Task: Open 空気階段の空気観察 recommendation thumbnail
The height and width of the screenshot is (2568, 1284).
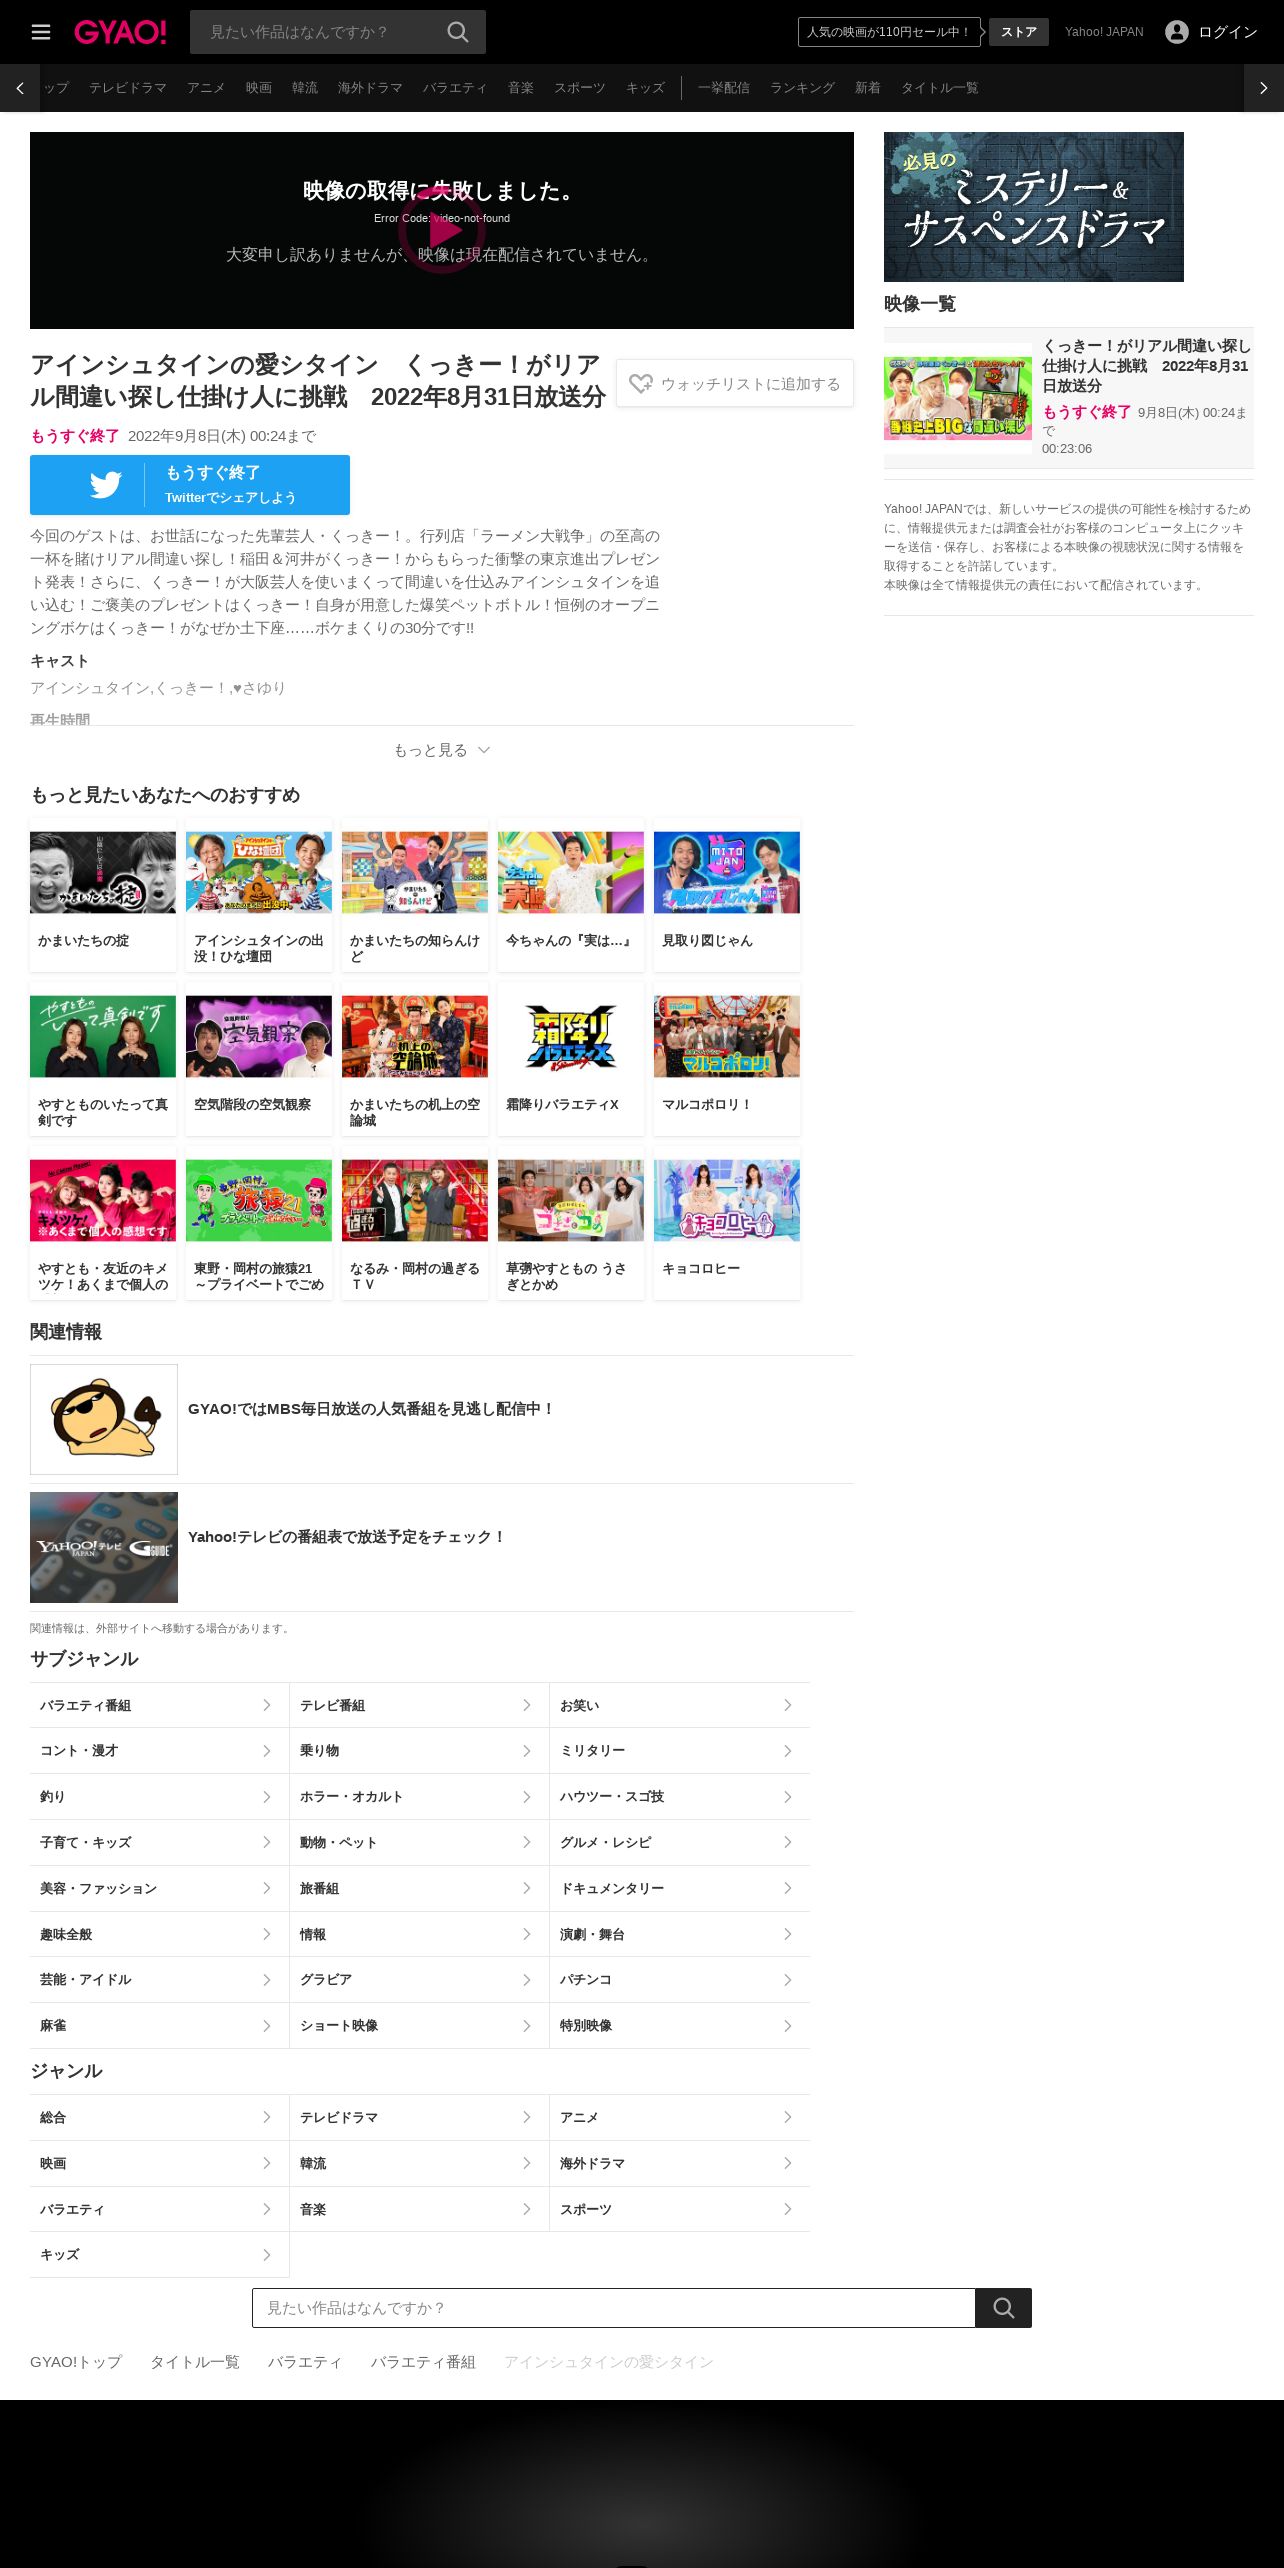Action: pyautogui.click(x=259, y=1036)
